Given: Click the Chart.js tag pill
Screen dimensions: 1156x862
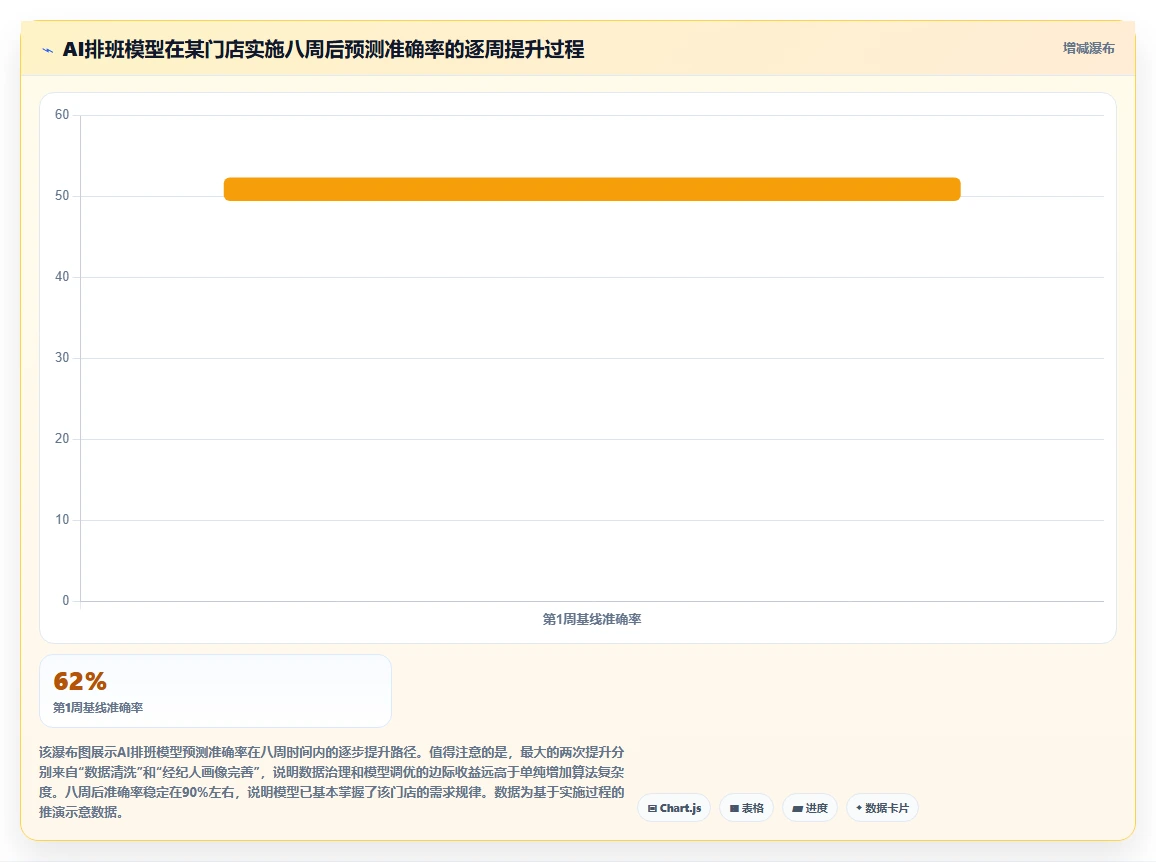Looking at the screenshot, I should pyautogui.click(x=674, y=808).
